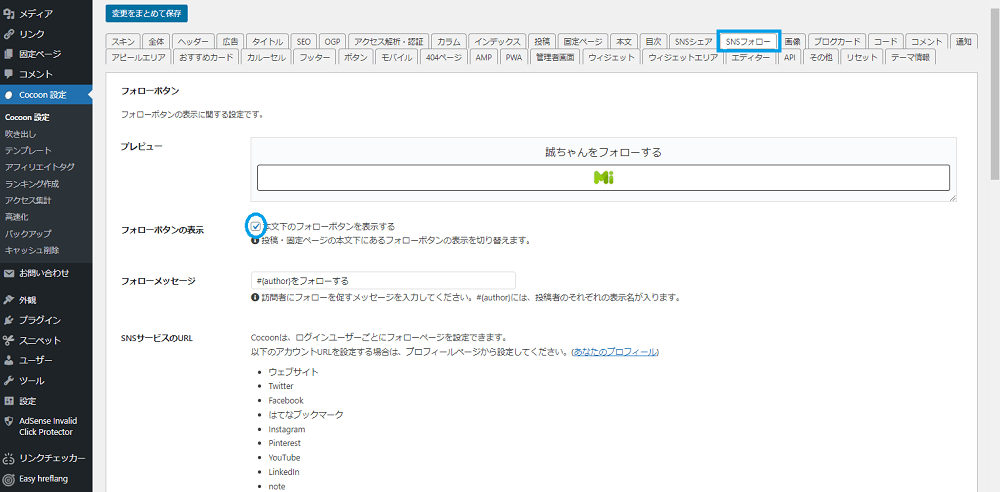1000x492 pixels.
Task: Open the ウィジェットエリア tab
Action: click(683, 57)
